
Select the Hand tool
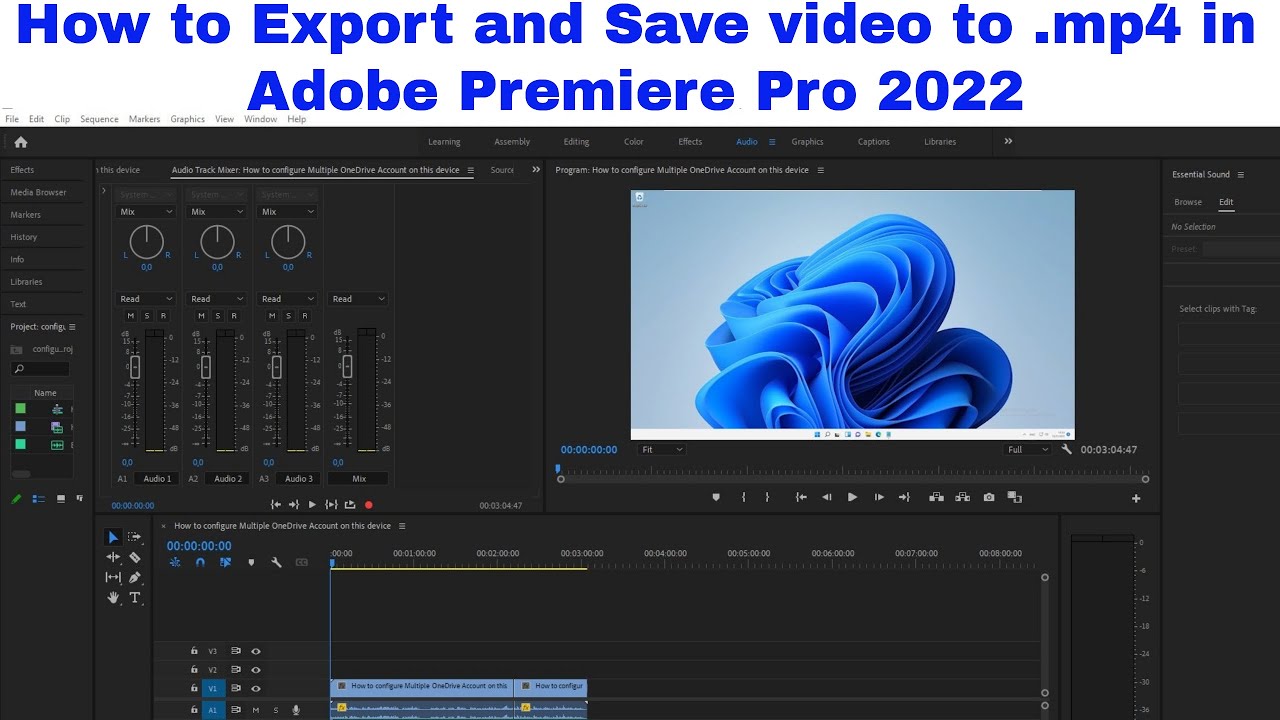coord(113,597)
